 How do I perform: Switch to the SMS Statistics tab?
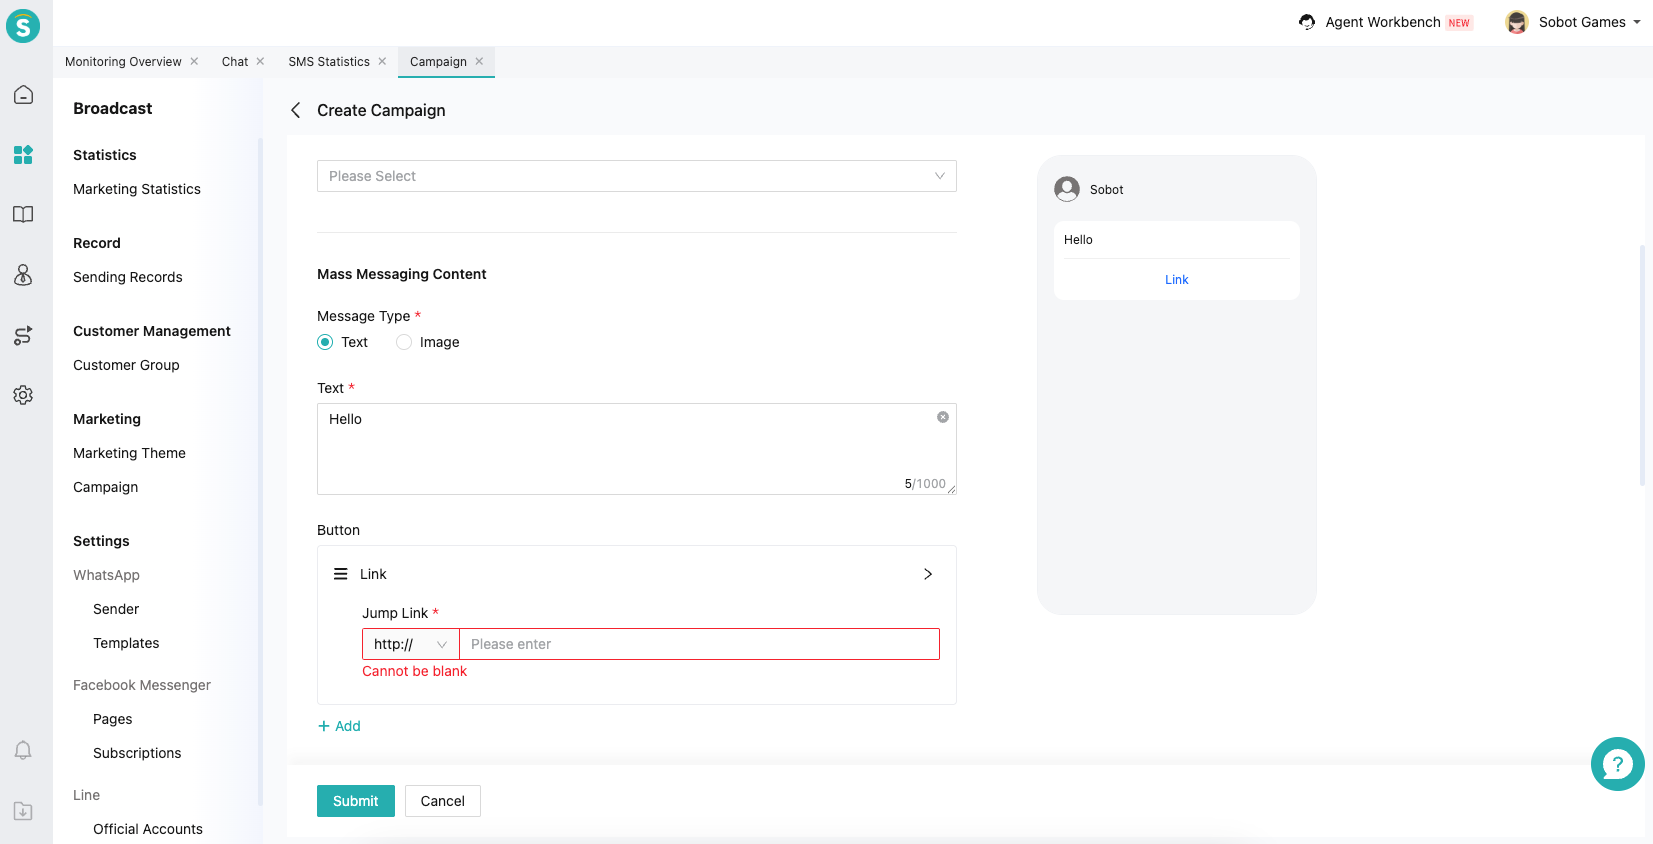click(x=329, y=62)
